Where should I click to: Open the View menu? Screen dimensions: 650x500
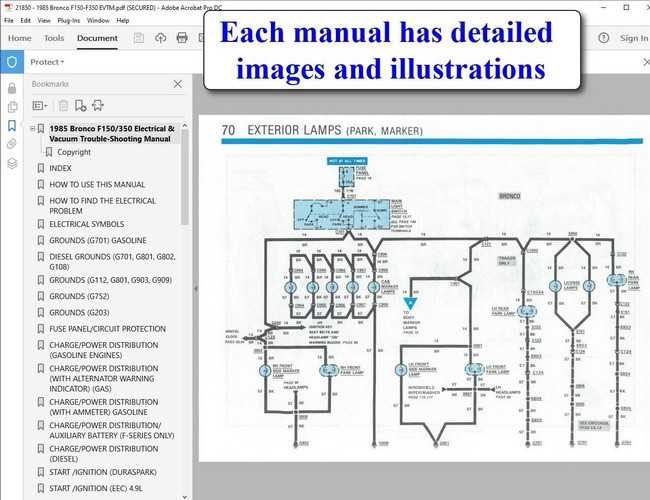pyautogui.click(x=44, y=20)
